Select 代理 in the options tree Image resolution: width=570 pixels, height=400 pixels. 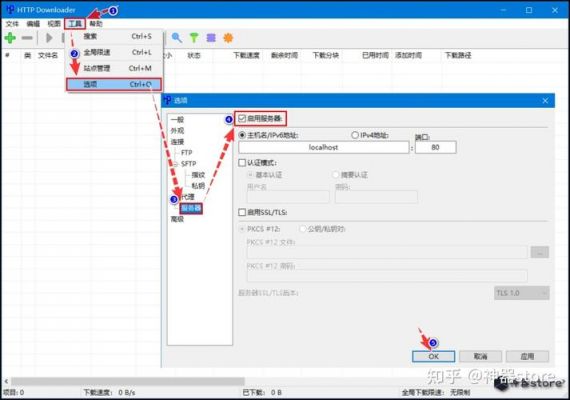(188, 197)
